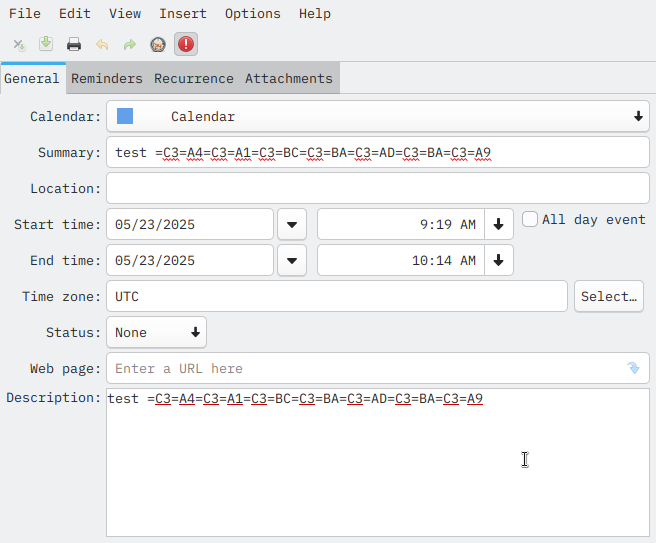The image size is (656, 543).
Task: Click the Undo arrow icon
Action: coord(102,44)
